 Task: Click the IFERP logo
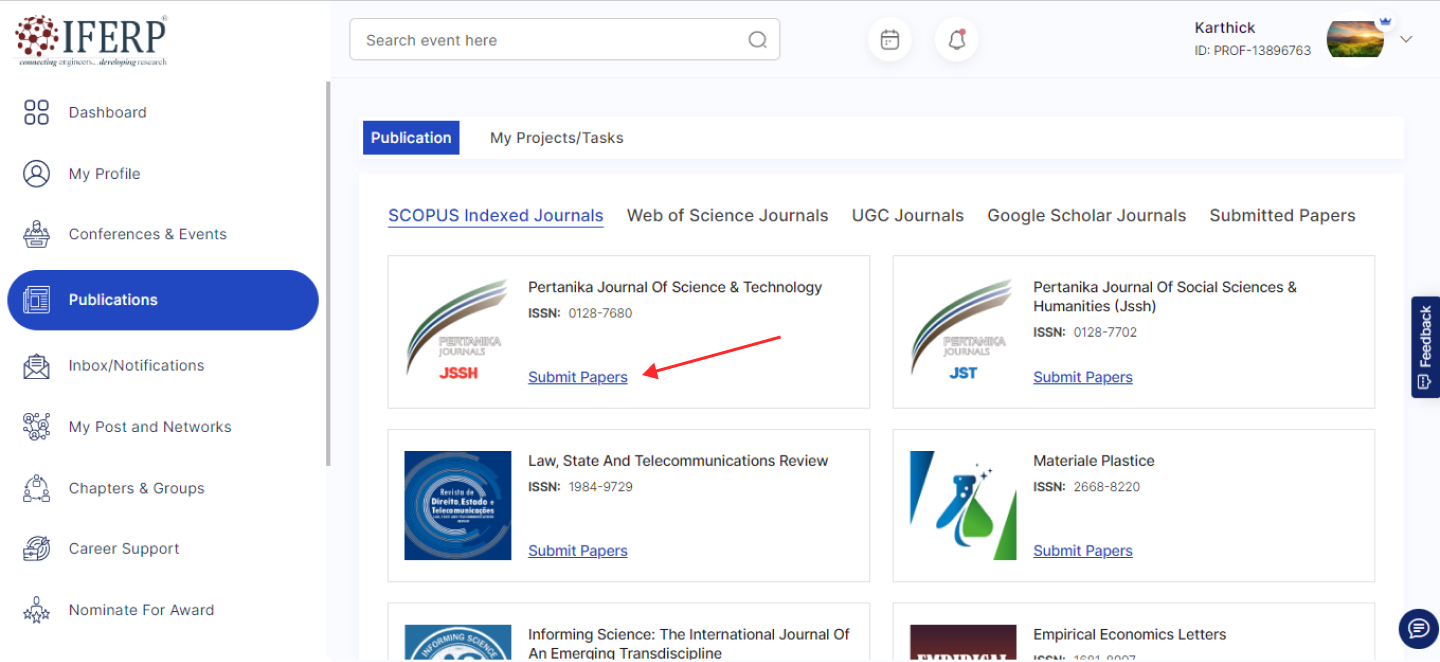pos(91,40)
